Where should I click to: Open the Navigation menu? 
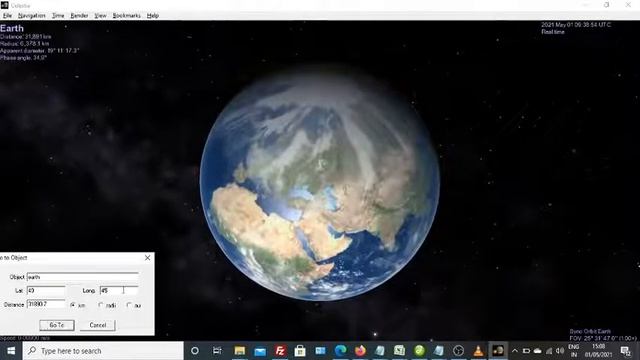pos(31,16)
